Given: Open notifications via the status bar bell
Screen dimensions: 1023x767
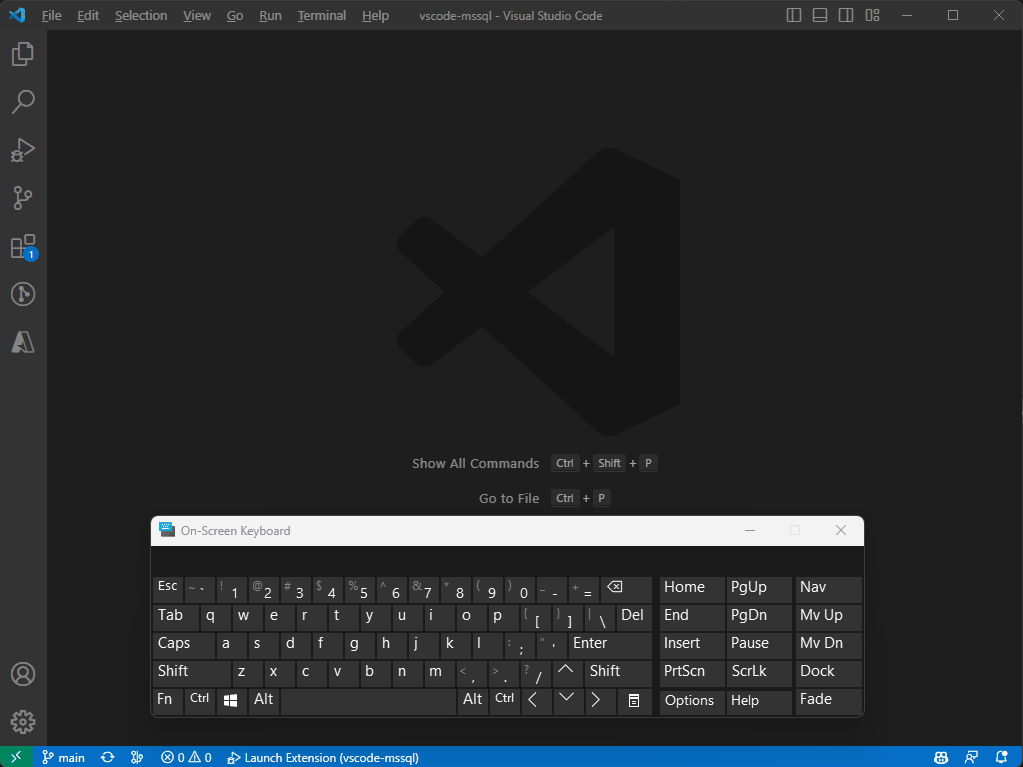Looking at the screenshot, I should coord(1002,757).
